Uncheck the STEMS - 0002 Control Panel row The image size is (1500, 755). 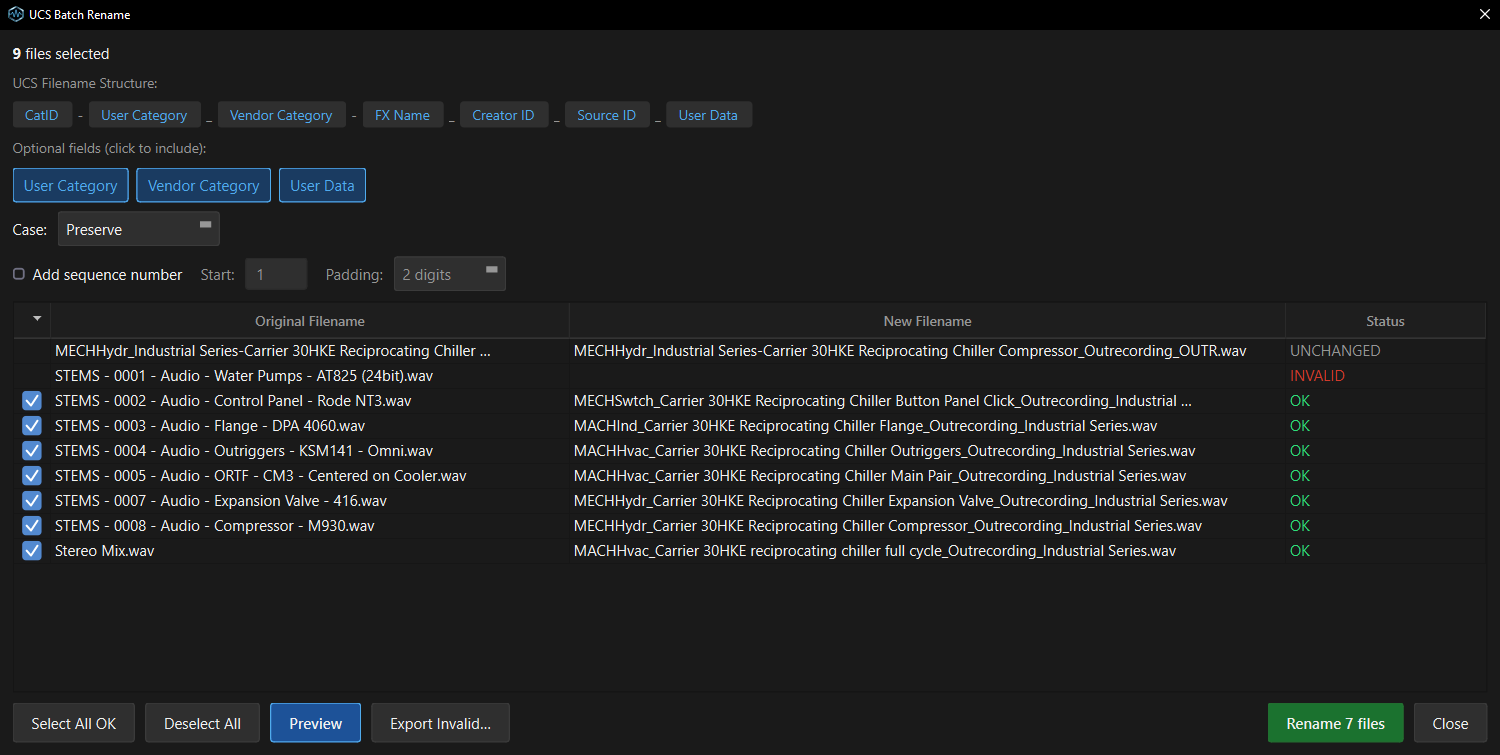(32, 401)
